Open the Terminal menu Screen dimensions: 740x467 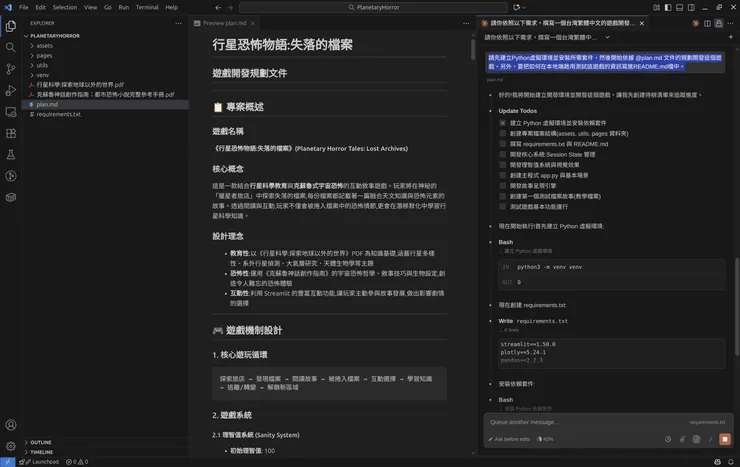coord(147,7)
